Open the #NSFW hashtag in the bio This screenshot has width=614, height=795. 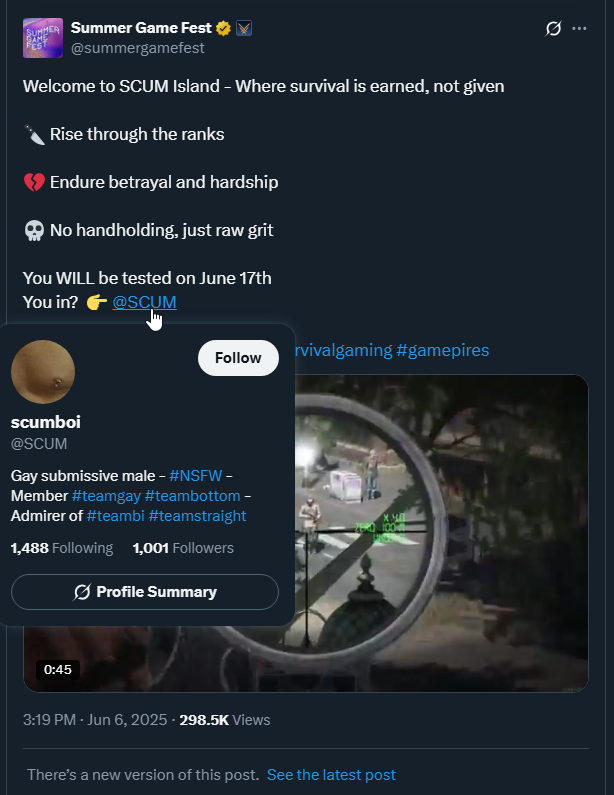[x=194, y=476]
